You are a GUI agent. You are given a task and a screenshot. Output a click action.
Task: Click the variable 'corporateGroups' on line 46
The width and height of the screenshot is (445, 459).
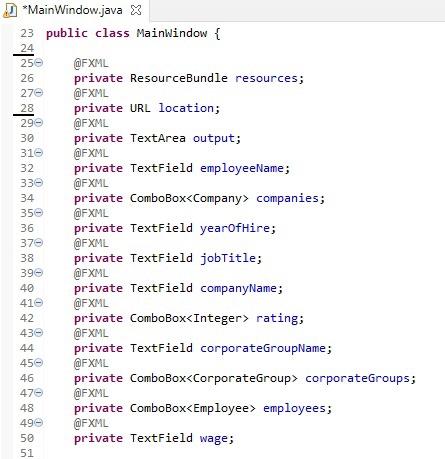357,378
